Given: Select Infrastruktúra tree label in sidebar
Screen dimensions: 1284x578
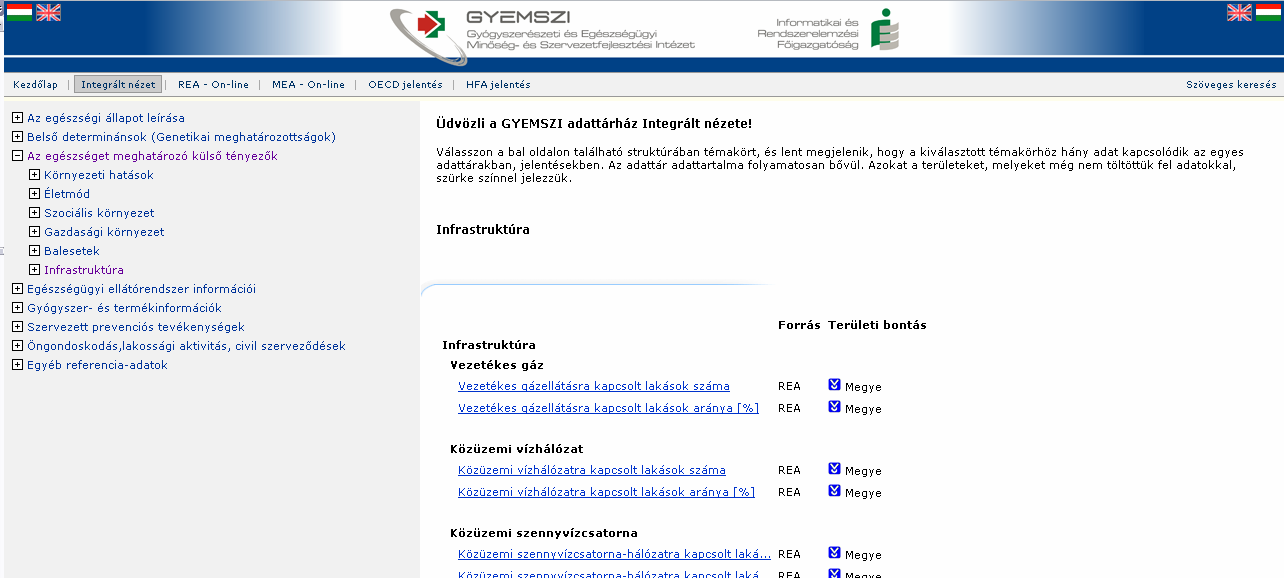Looking at the screenshot, I should point(84,270).
